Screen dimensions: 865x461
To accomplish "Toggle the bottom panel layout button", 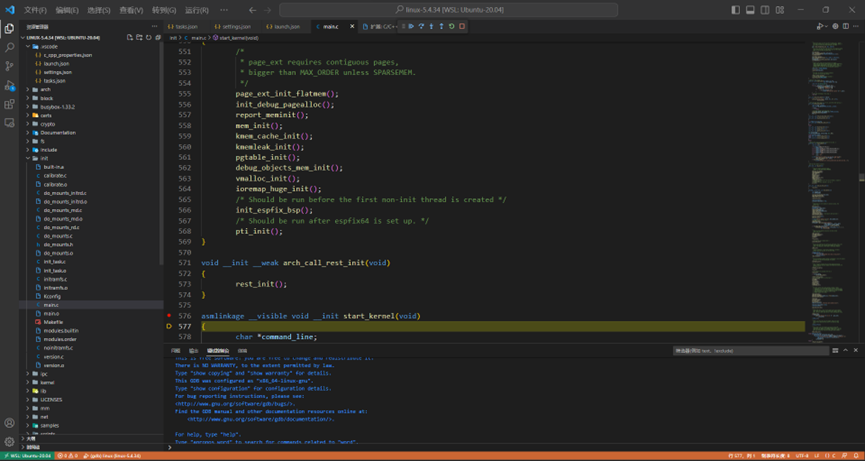I will [x=750, y=10].
